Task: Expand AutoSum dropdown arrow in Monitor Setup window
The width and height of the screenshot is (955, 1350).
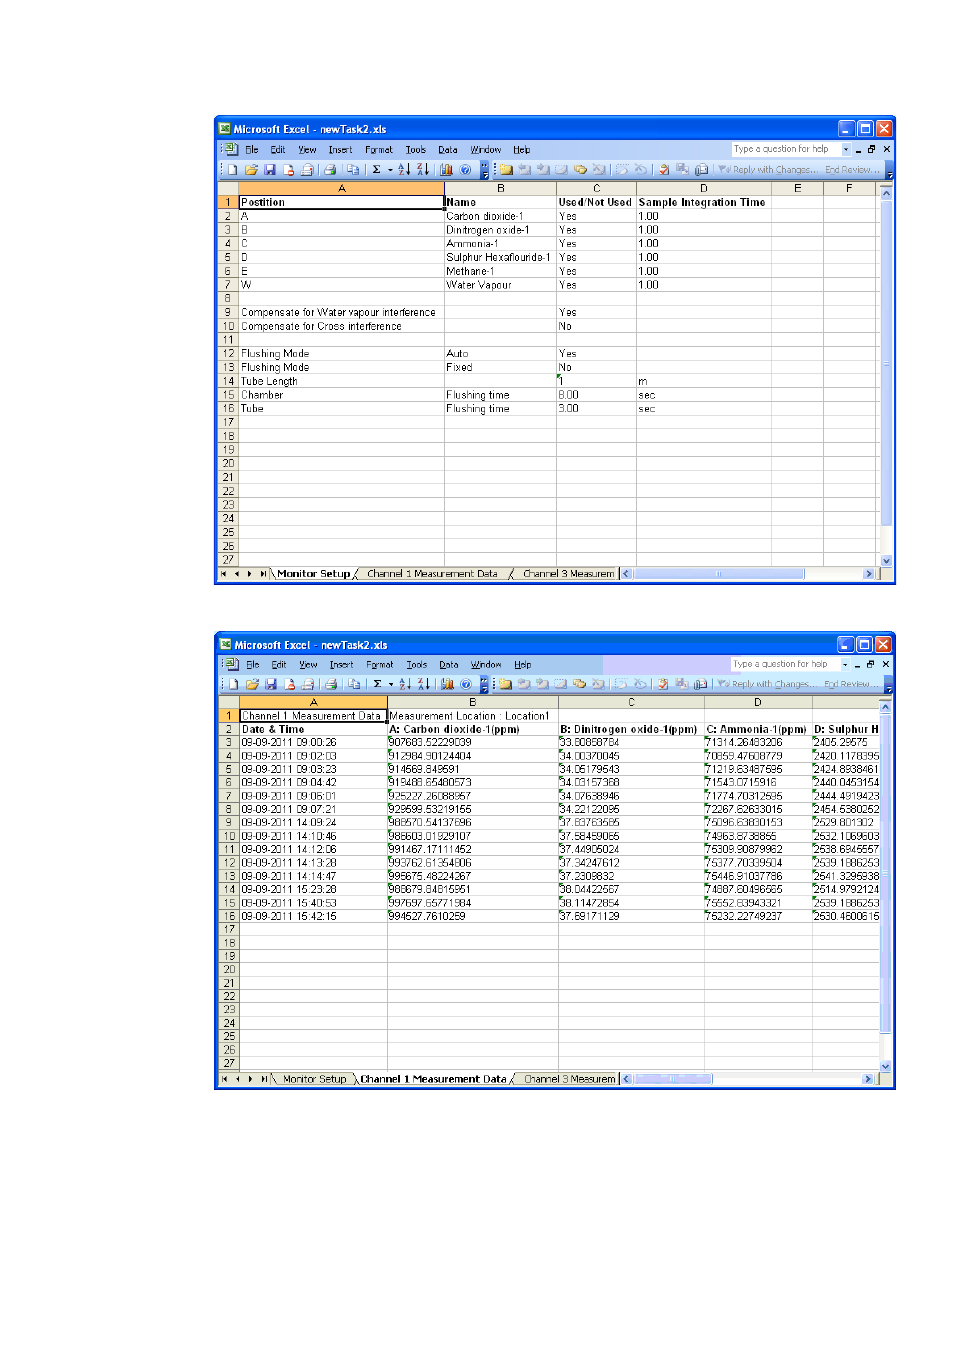Action: pyautogui.click(x=390, y=170)
